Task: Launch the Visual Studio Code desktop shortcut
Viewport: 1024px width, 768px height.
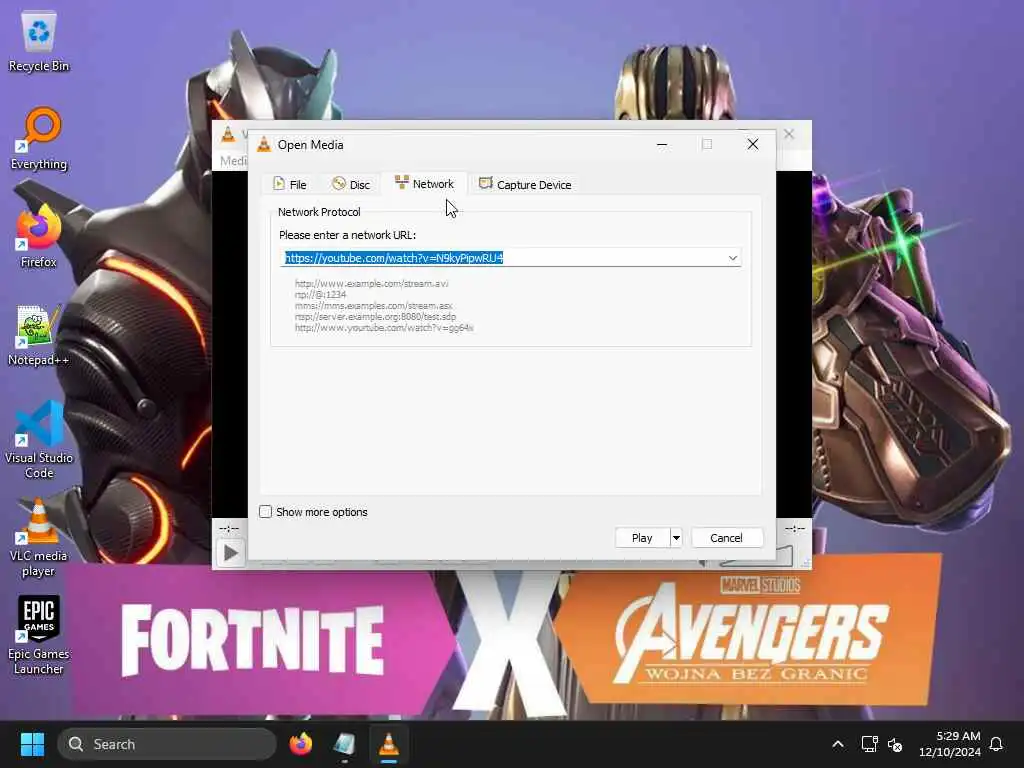Action: coord(39,440)
